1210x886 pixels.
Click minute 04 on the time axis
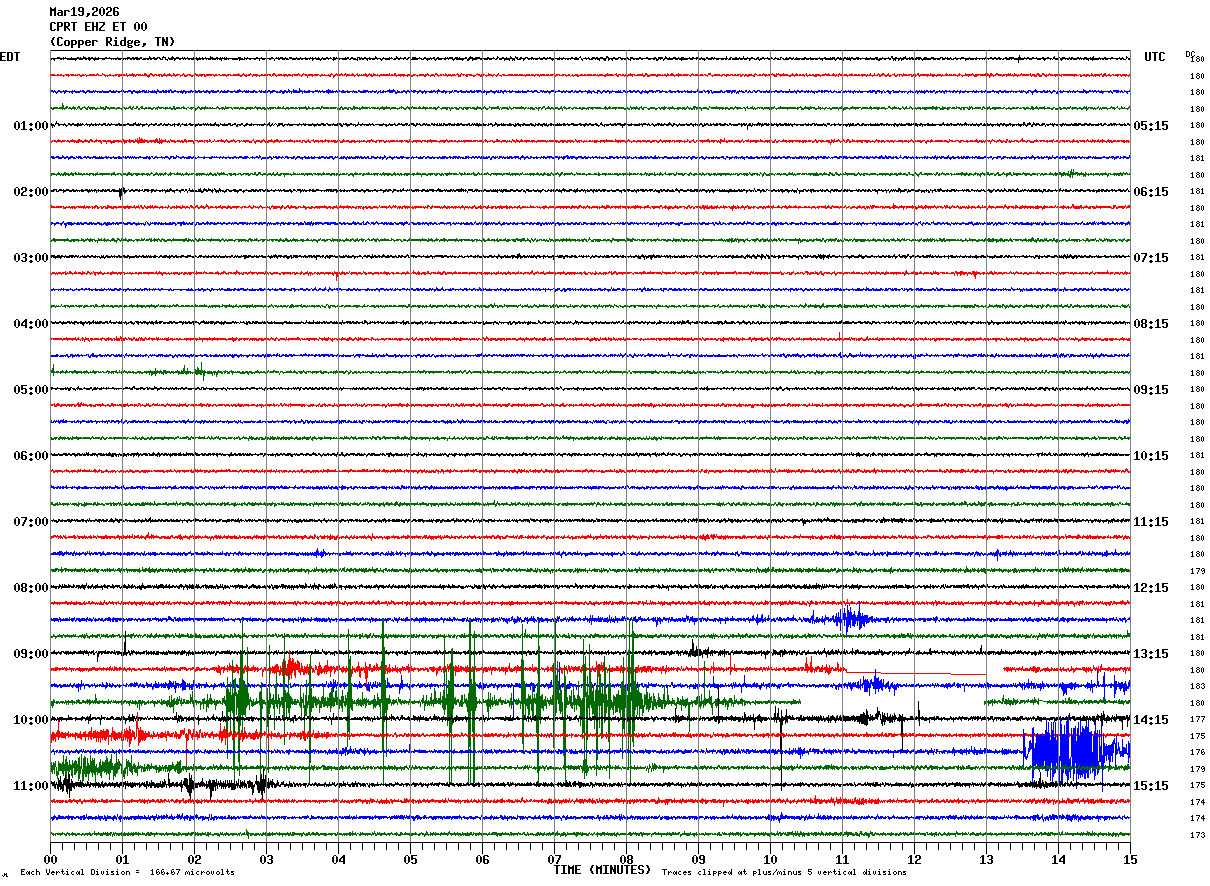tap(338, 859)
